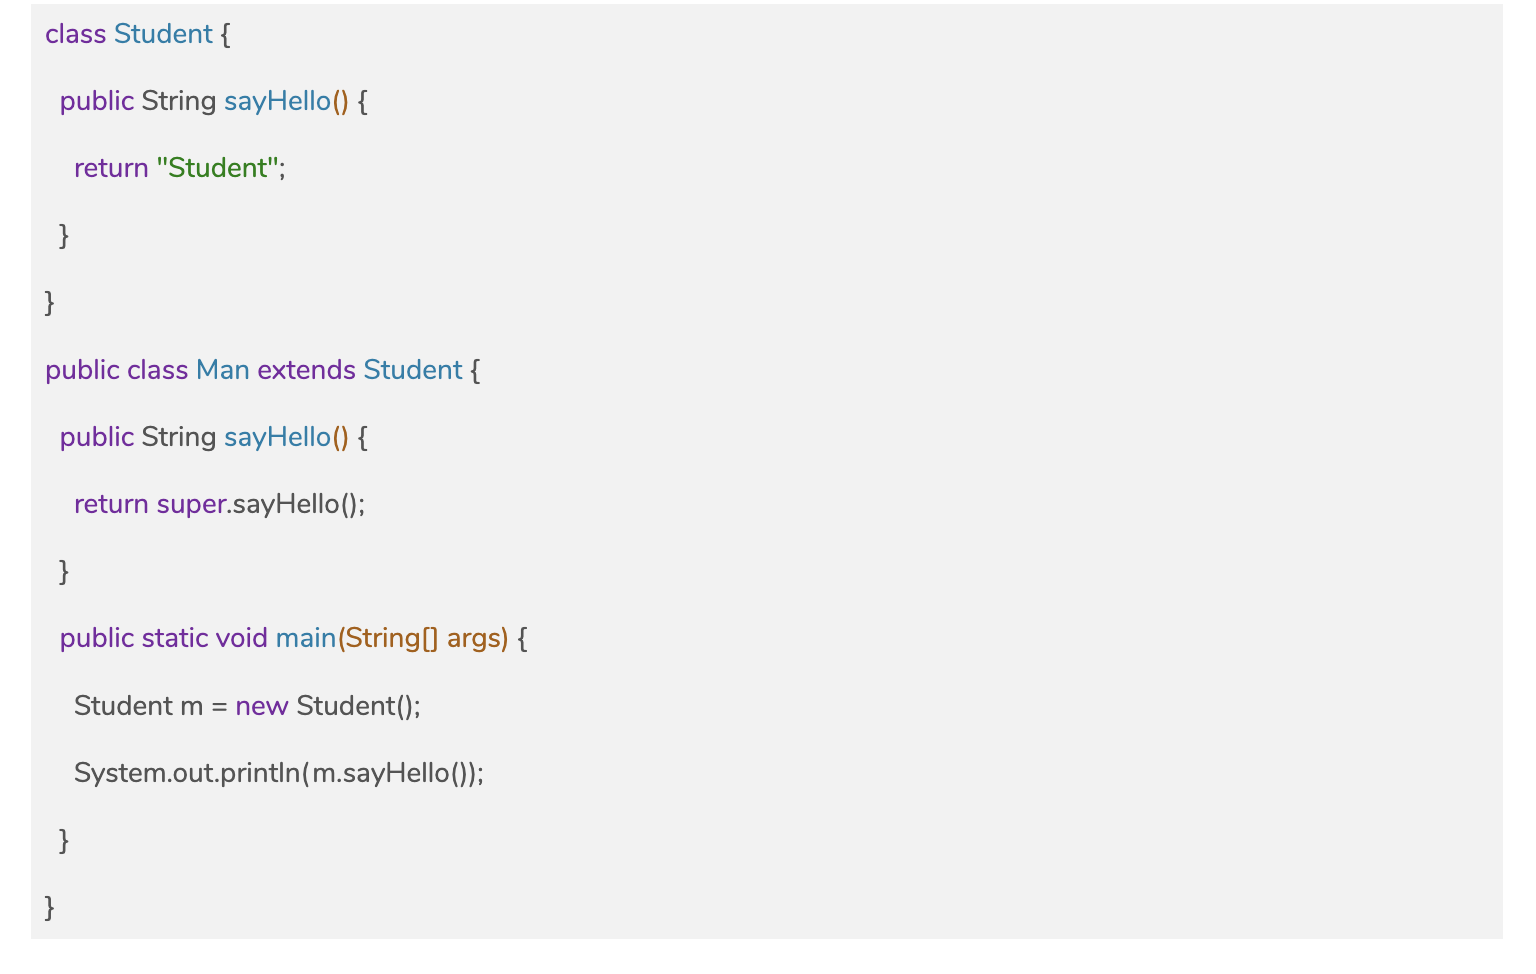Click Student in the first class declaration

pos(163,34)
